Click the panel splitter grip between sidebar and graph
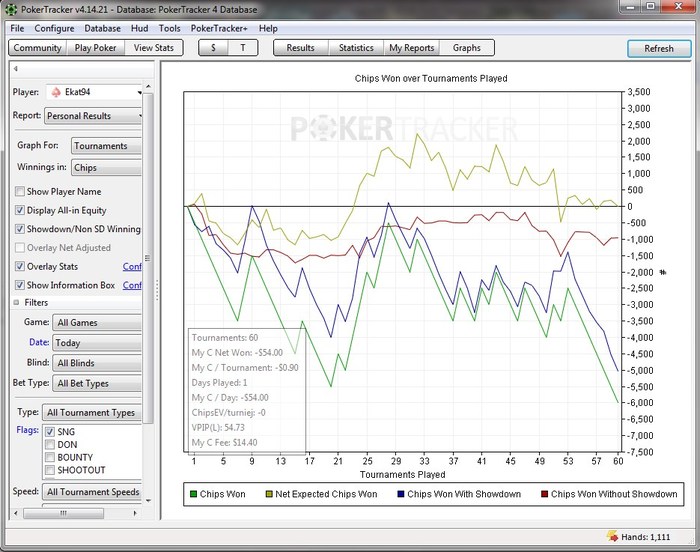Screen dimensions: 700x552 157,290
